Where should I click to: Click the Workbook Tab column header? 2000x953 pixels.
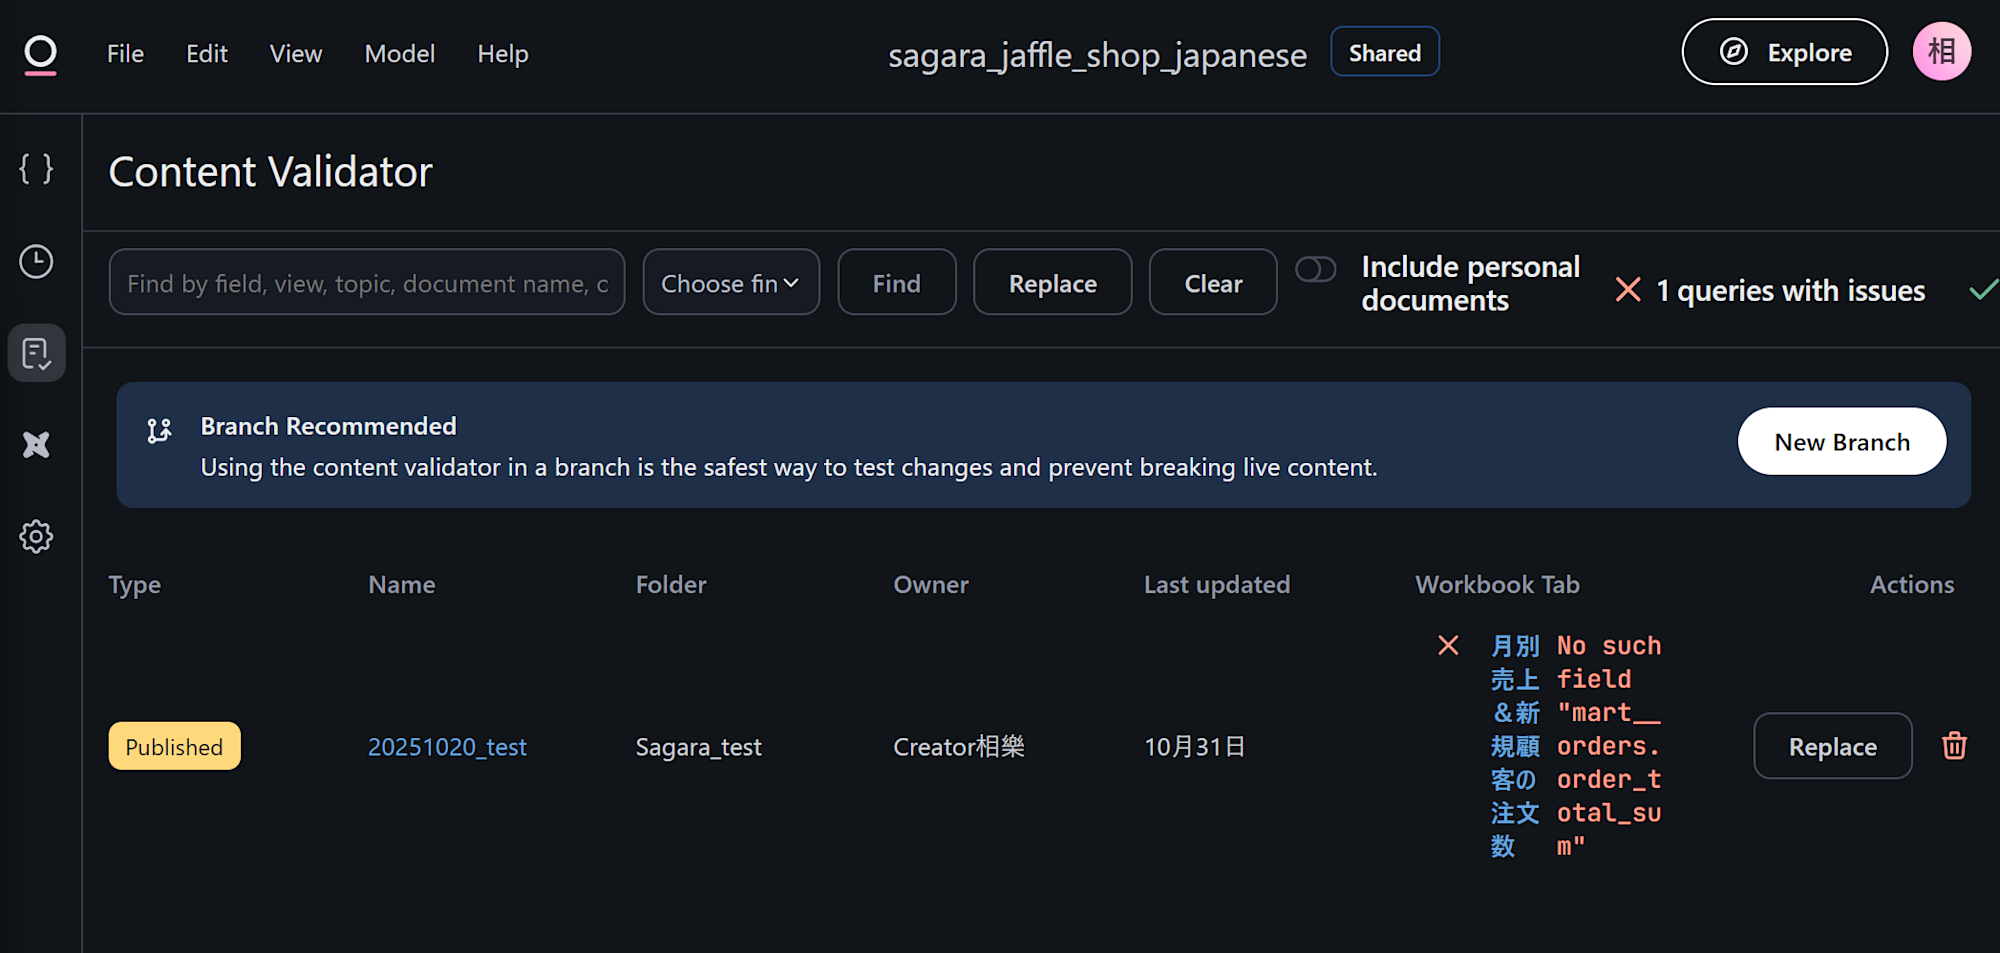click(1497, 585)
